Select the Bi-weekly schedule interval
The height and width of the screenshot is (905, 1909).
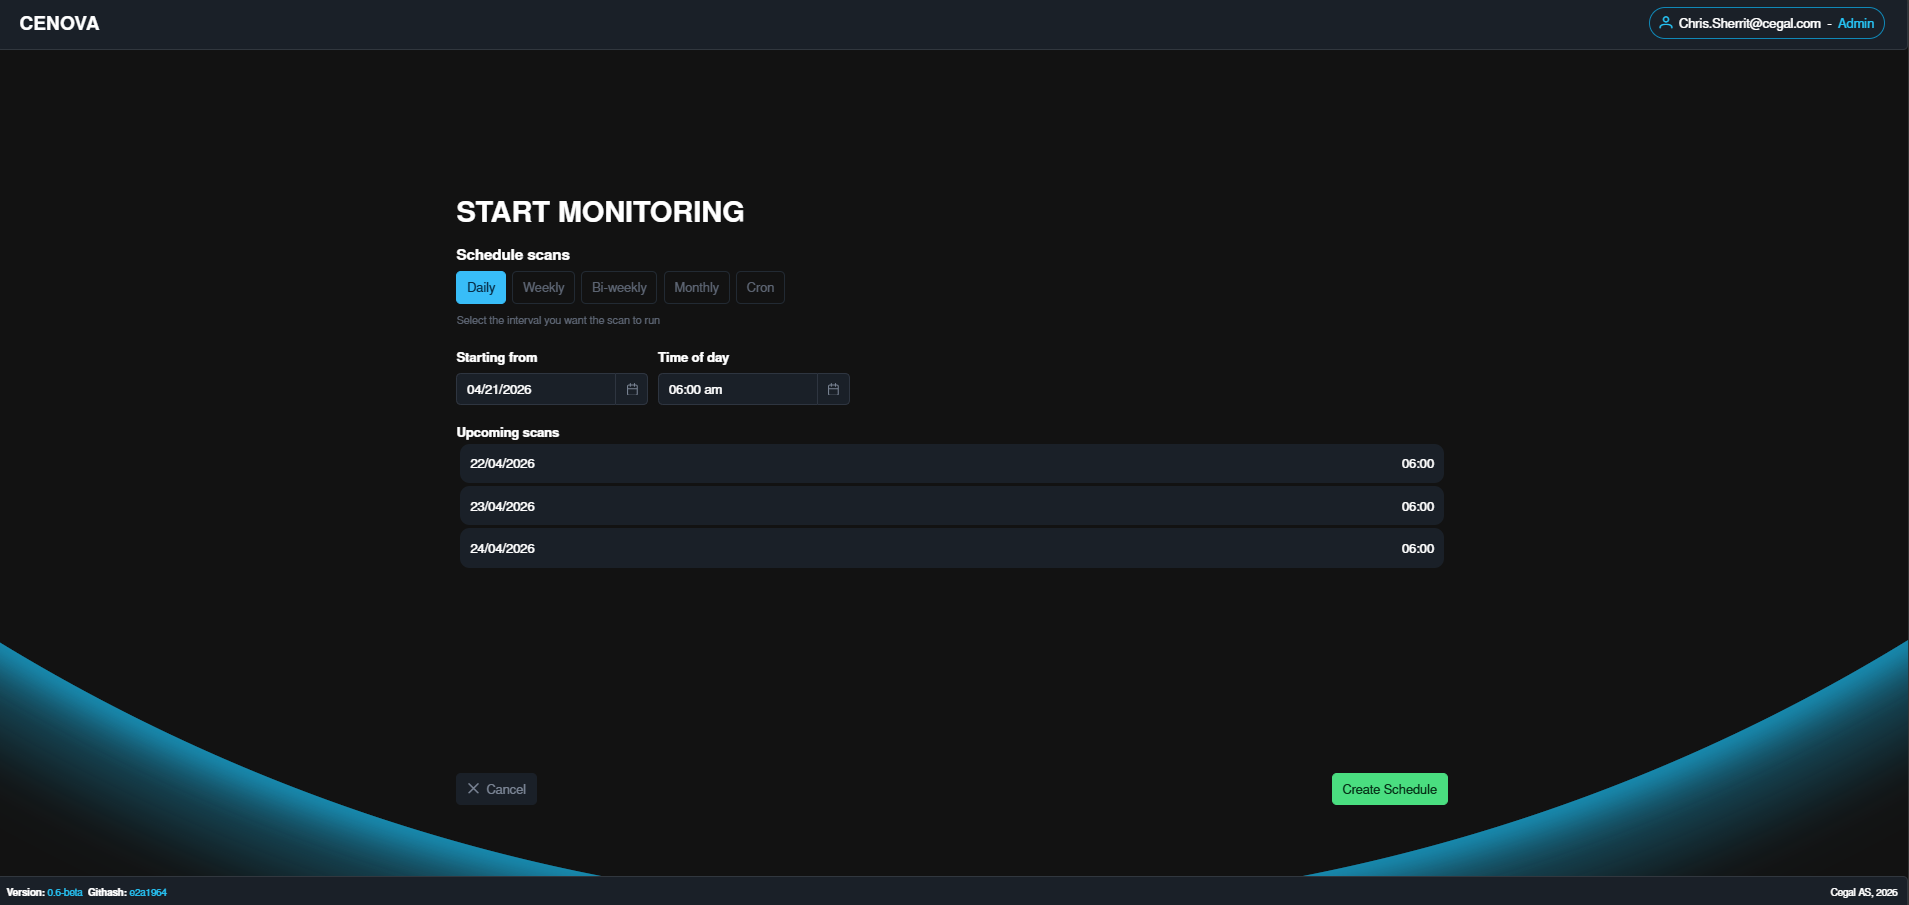(619, 287)
